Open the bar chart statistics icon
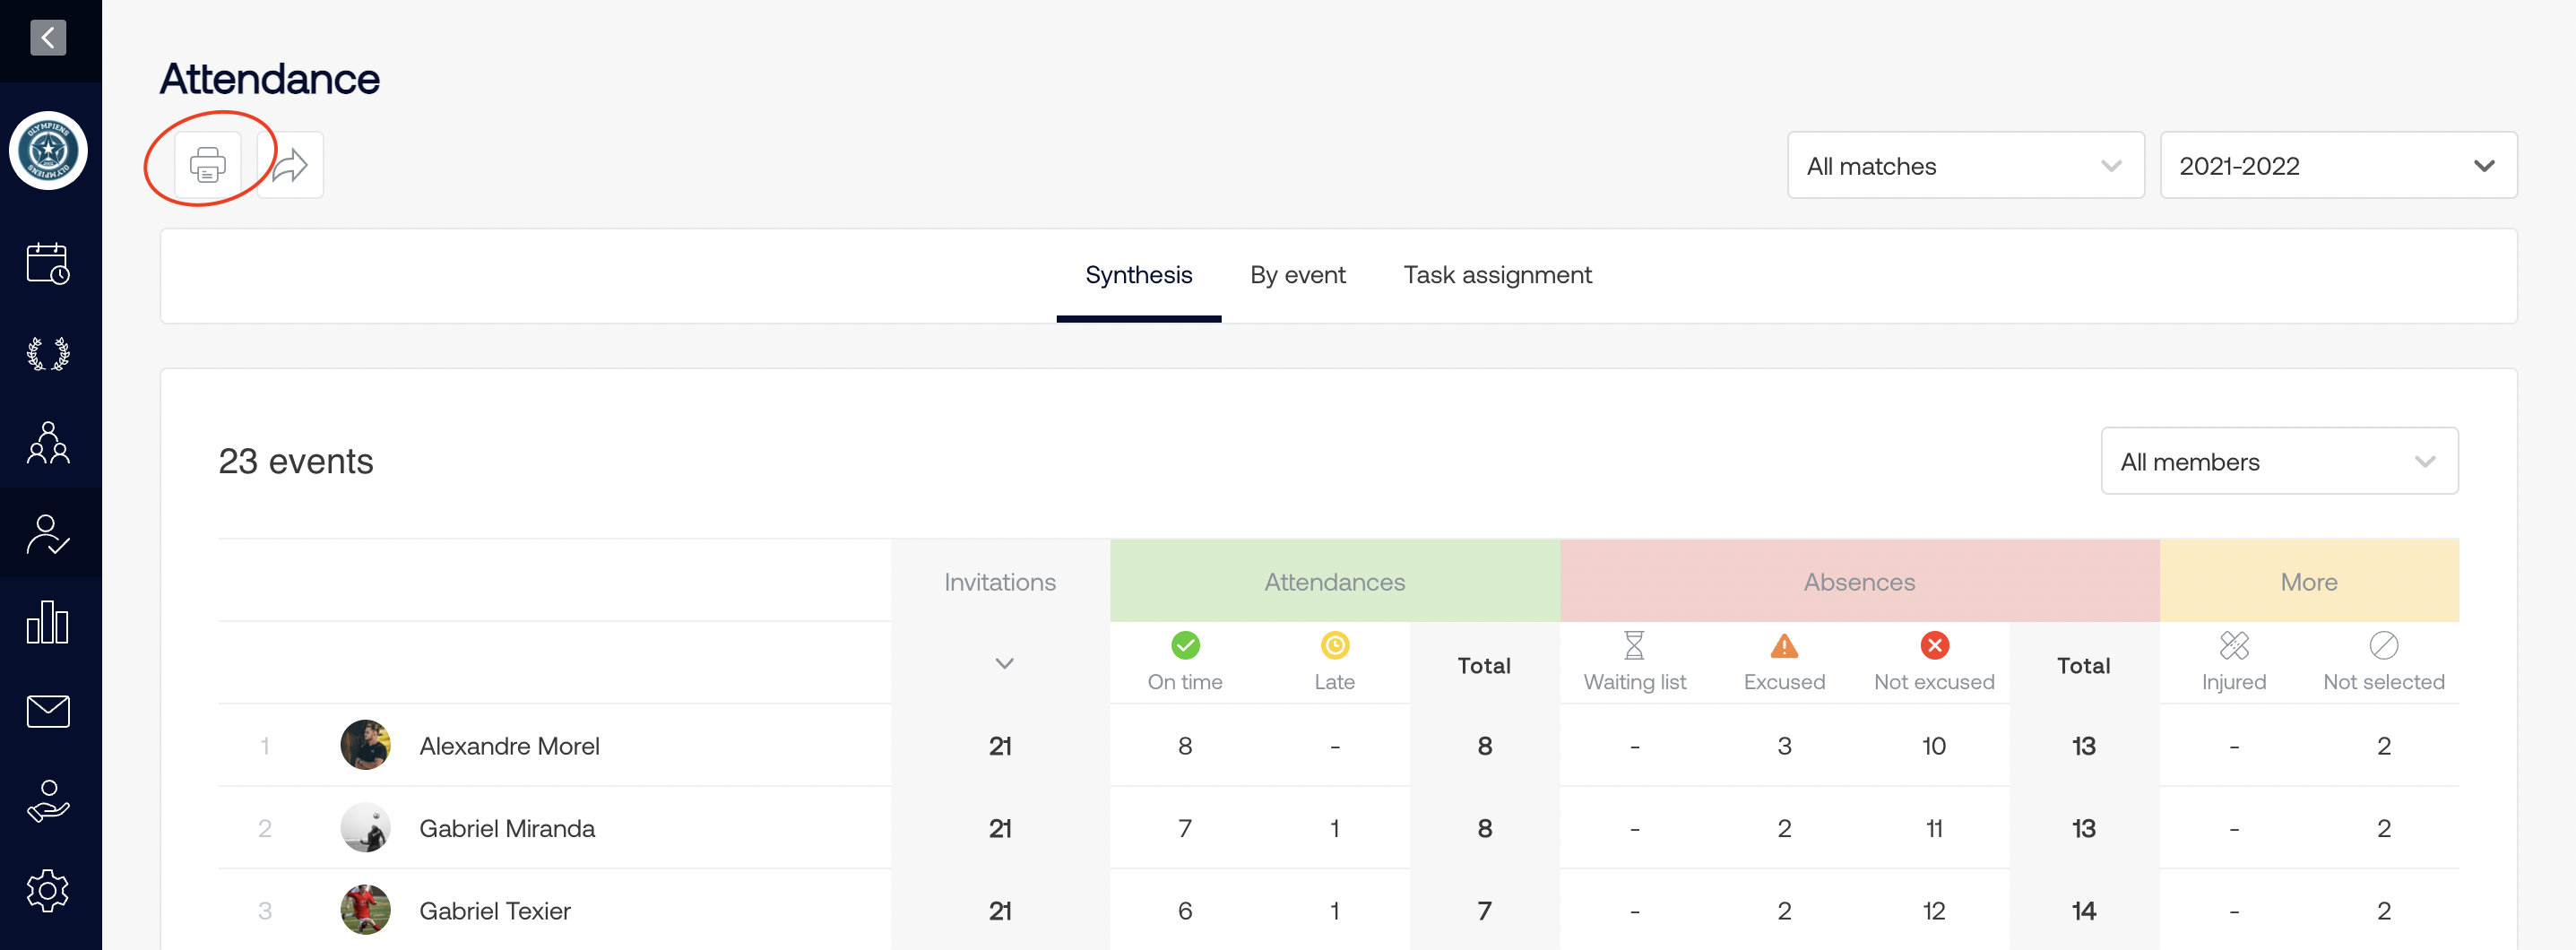Screen dimensions: 2576x950 click(48, 622)
